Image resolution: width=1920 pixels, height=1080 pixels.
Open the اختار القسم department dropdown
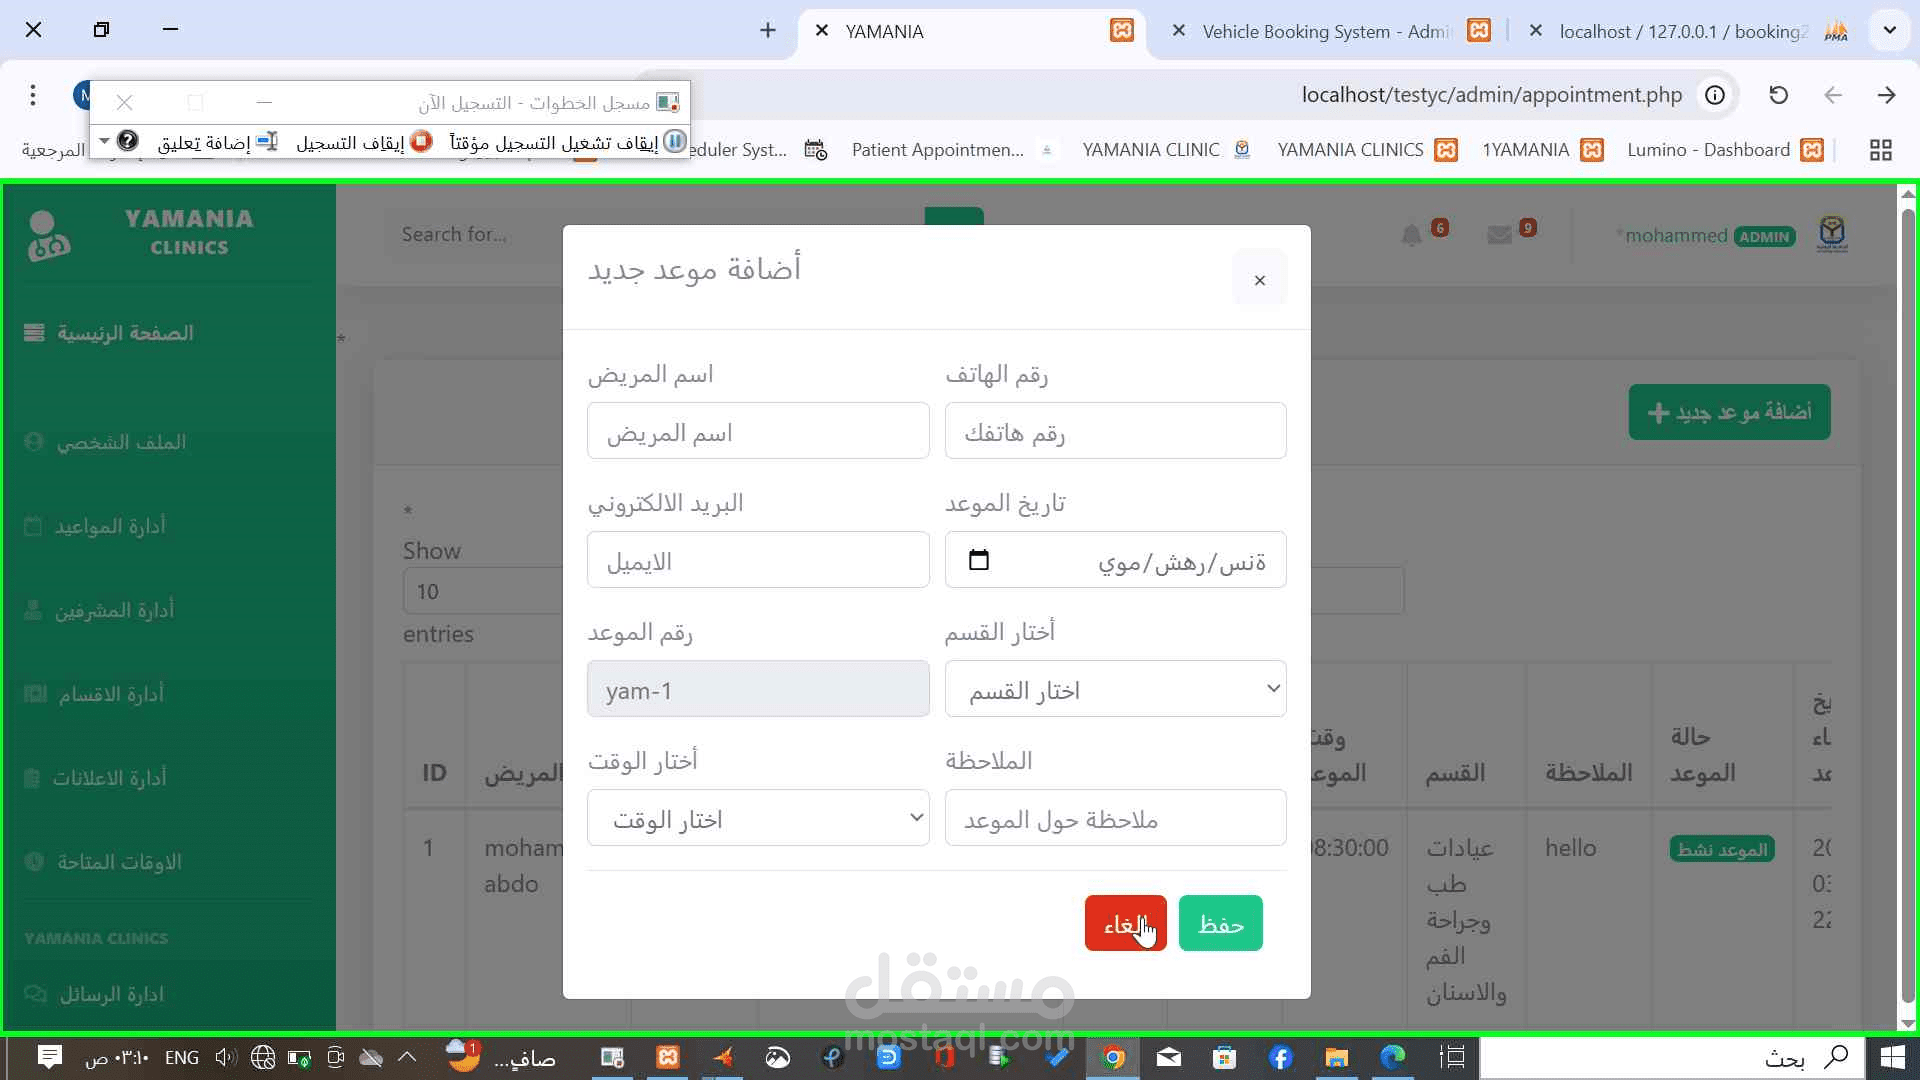pyautogui.click(x=1115, y=689)
